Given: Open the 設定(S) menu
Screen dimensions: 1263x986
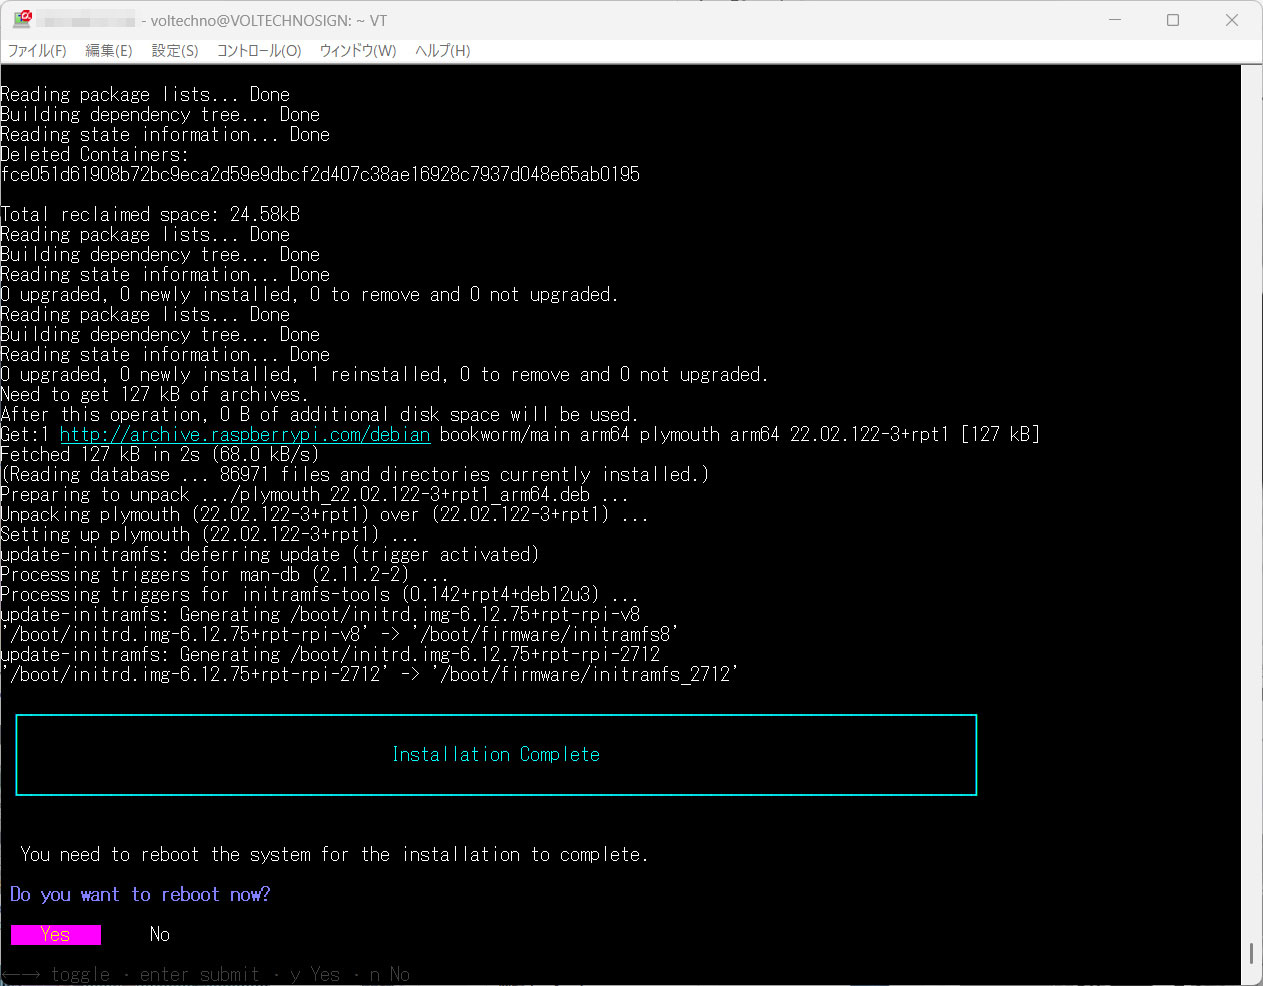Looking at the screenshot, I should tap(175, 51).
